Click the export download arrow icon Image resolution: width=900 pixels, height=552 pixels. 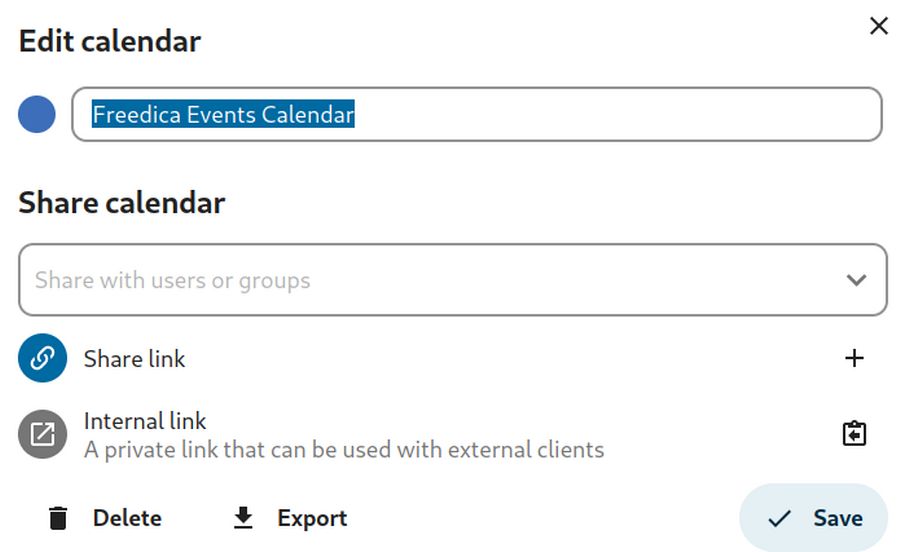pyautogui.click(x=243, y=518)
